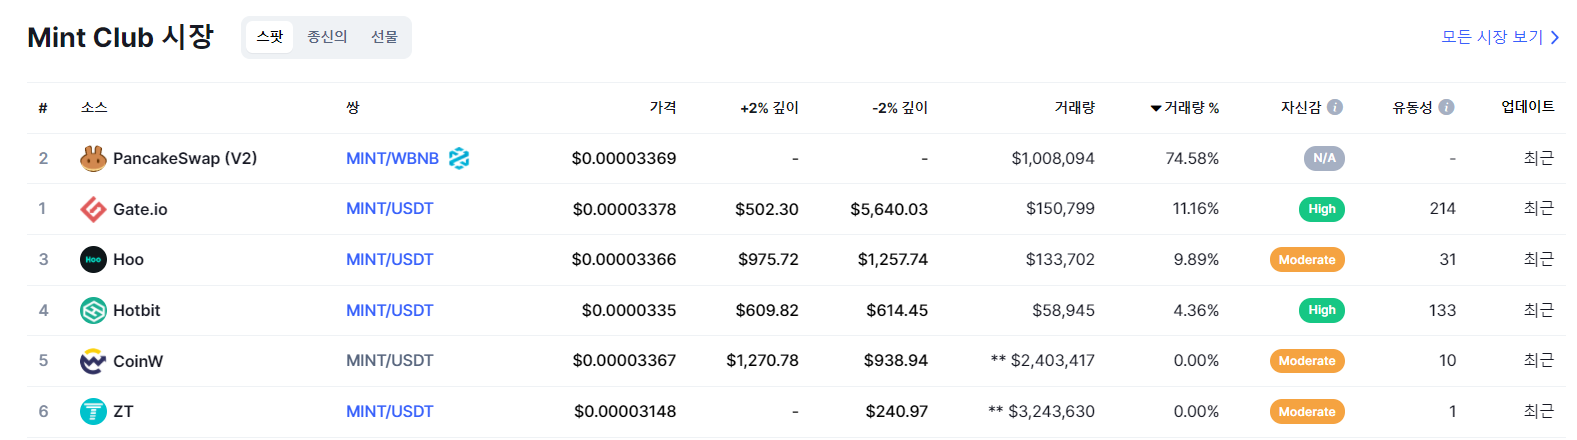Click the High badge in Gate.io row

1322,209
